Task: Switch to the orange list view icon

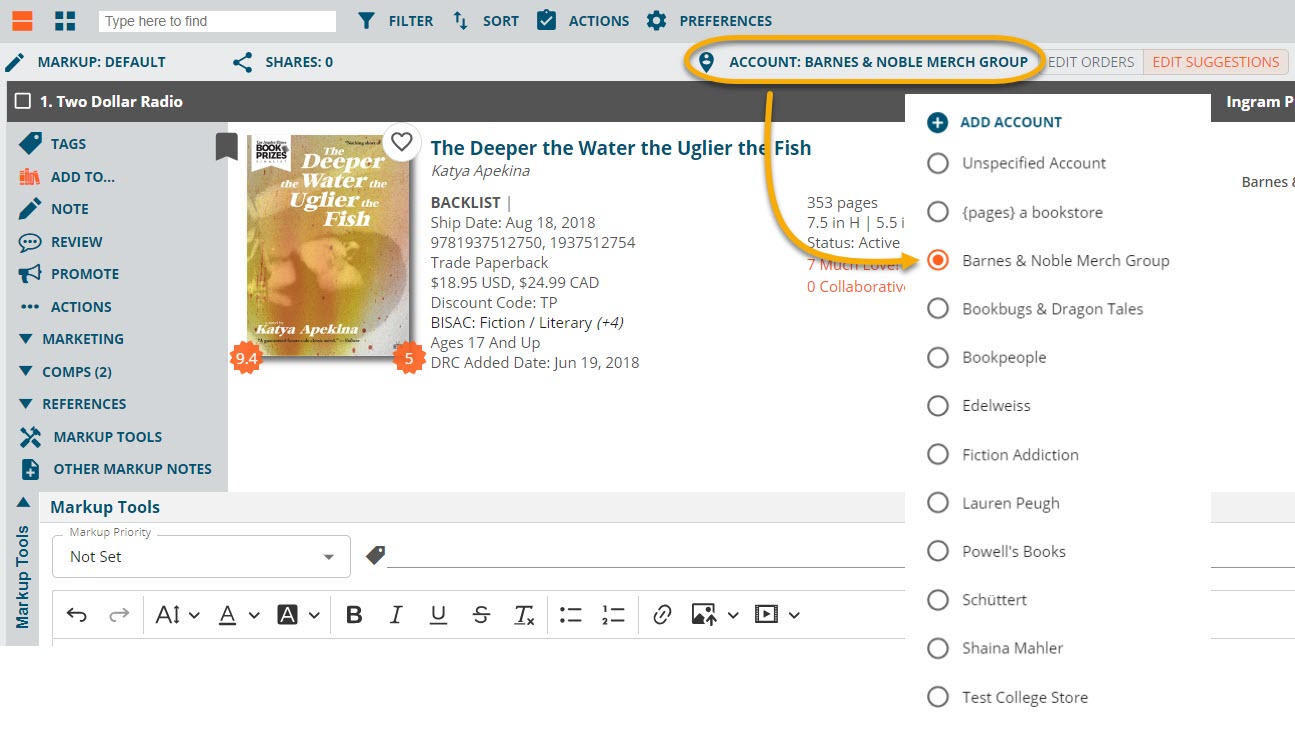Action: 22,20
